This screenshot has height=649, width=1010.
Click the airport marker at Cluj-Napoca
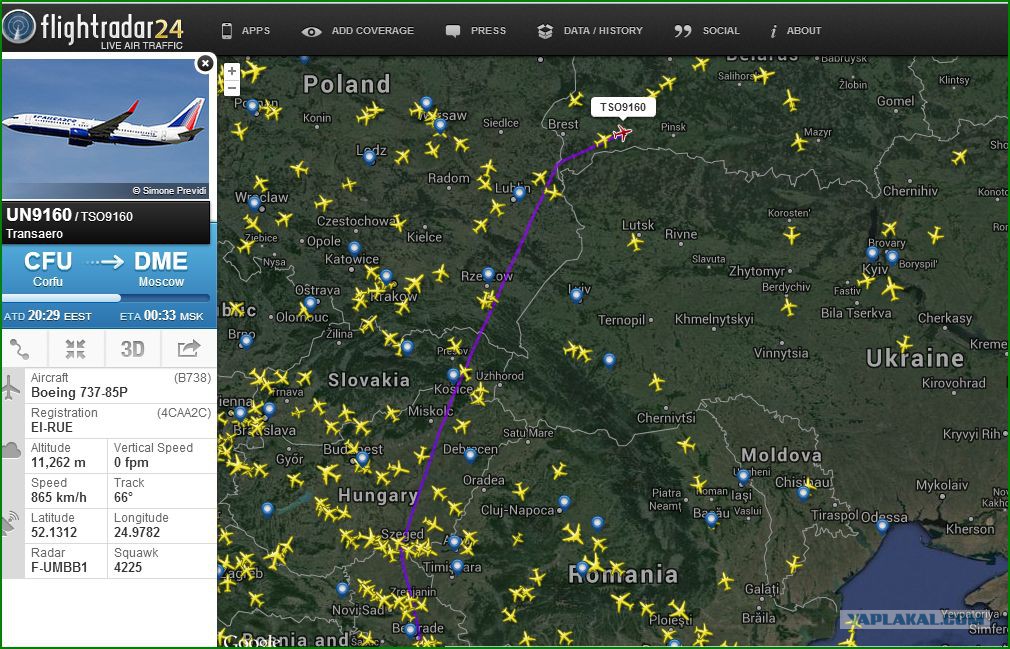(564, 502)
